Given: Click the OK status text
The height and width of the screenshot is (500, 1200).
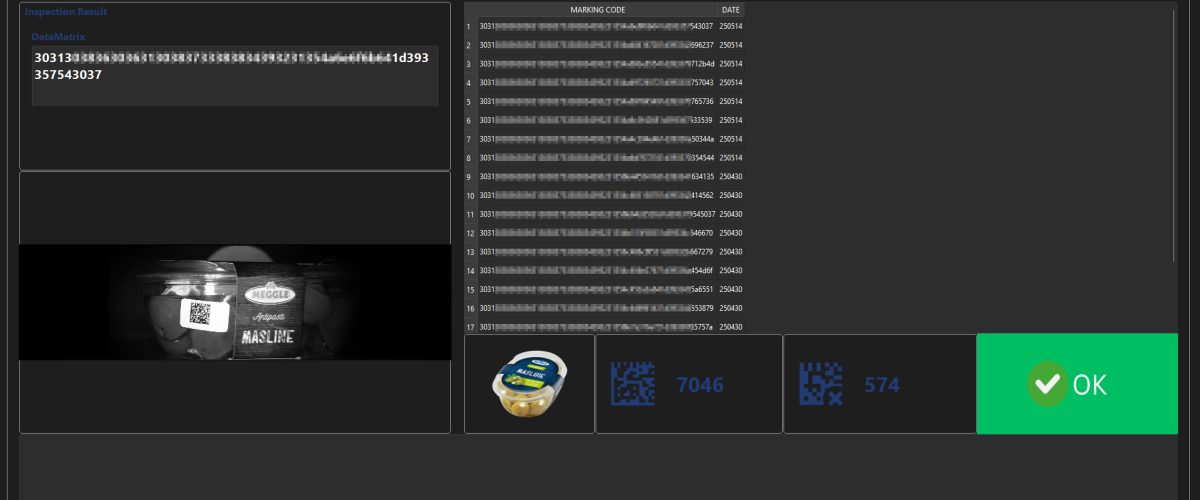Looking at the screenshot, I should (x=1089, y=385).
